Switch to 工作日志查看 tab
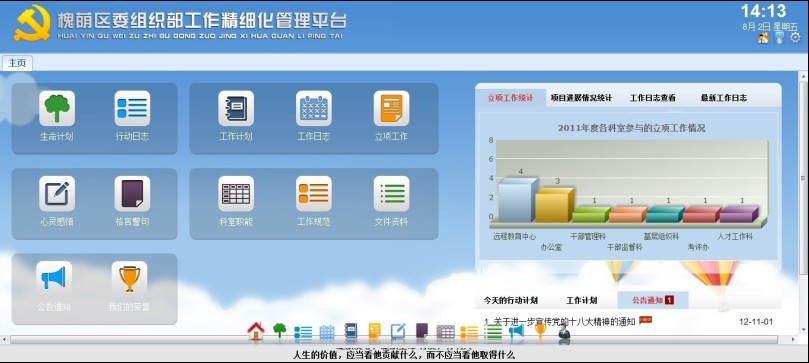This screenshot has height=363, width=809. (652, 97)
